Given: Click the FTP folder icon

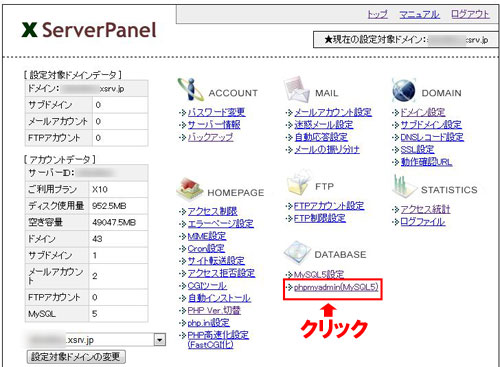Looking at the screenshot, I should 298,183.
